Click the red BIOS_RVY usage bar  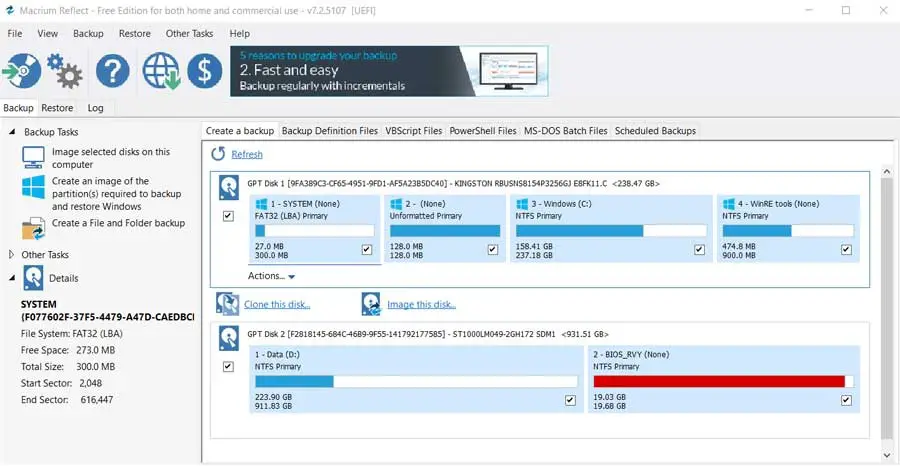(x=724, y=382)
